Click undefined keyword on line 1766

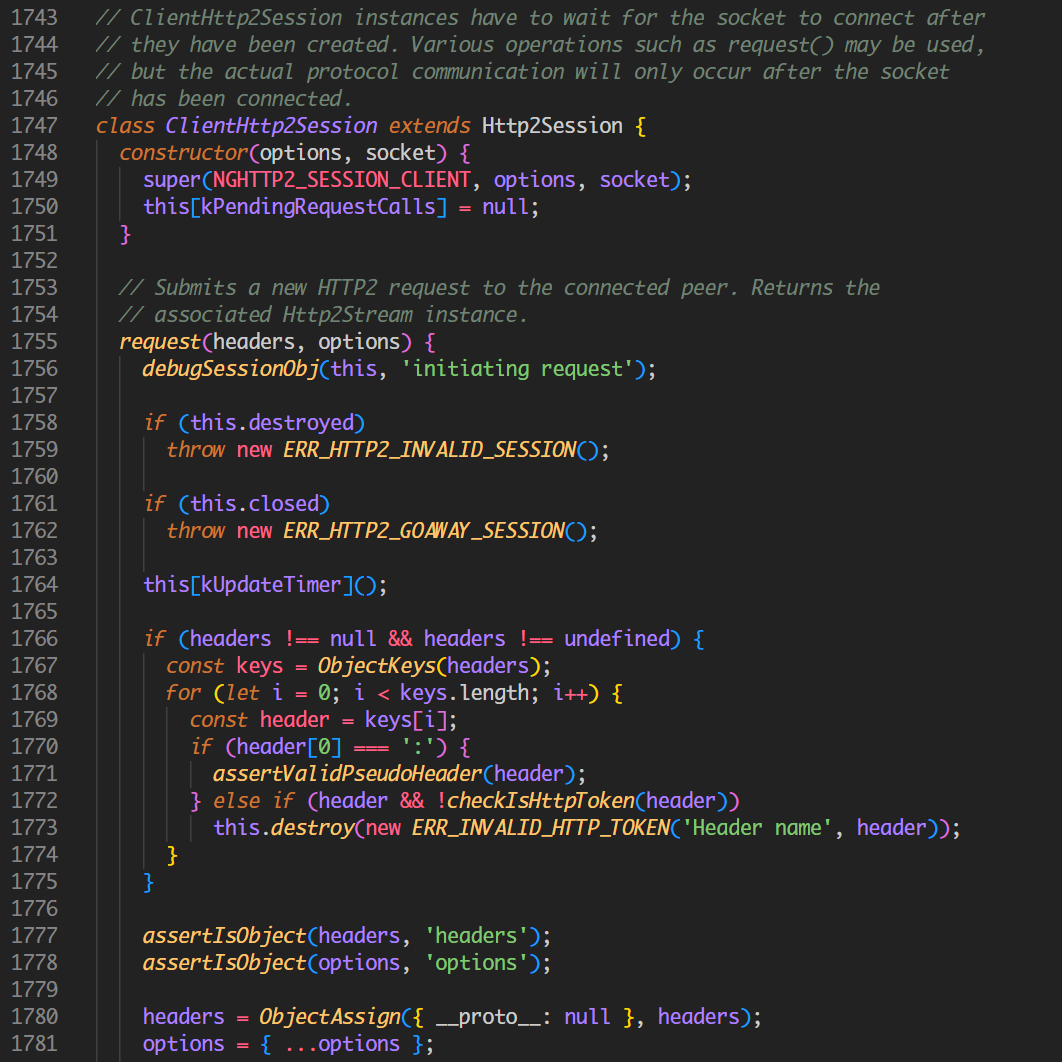pyautogui.click(x=616, y=639)
